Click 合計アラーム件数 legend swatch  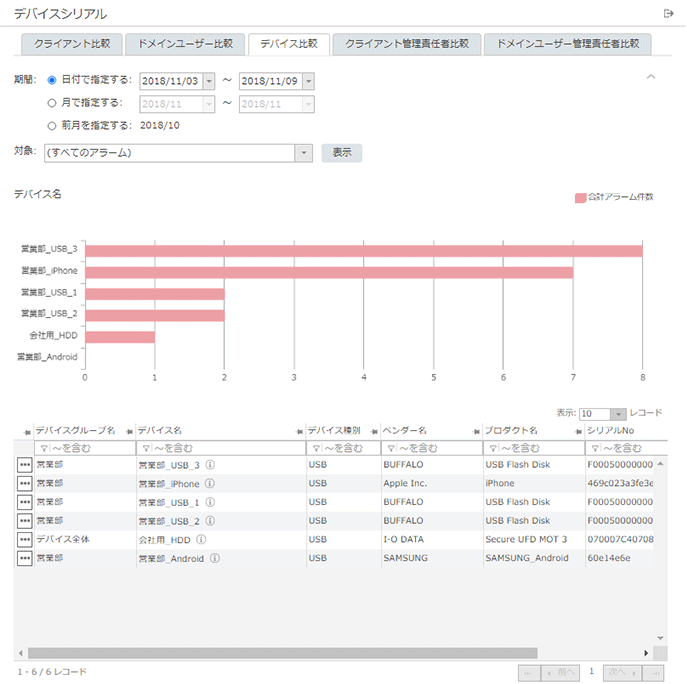(x=580, y=197)
